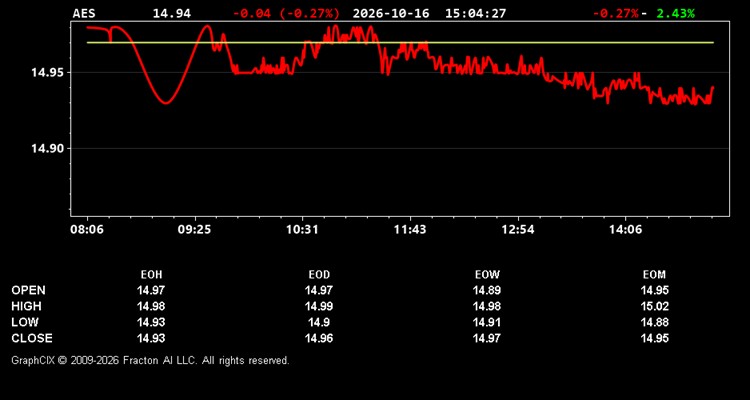Screen dimensions: 750x400
Task: Click the date 2026-10-16
Action: tap(391, 14)
